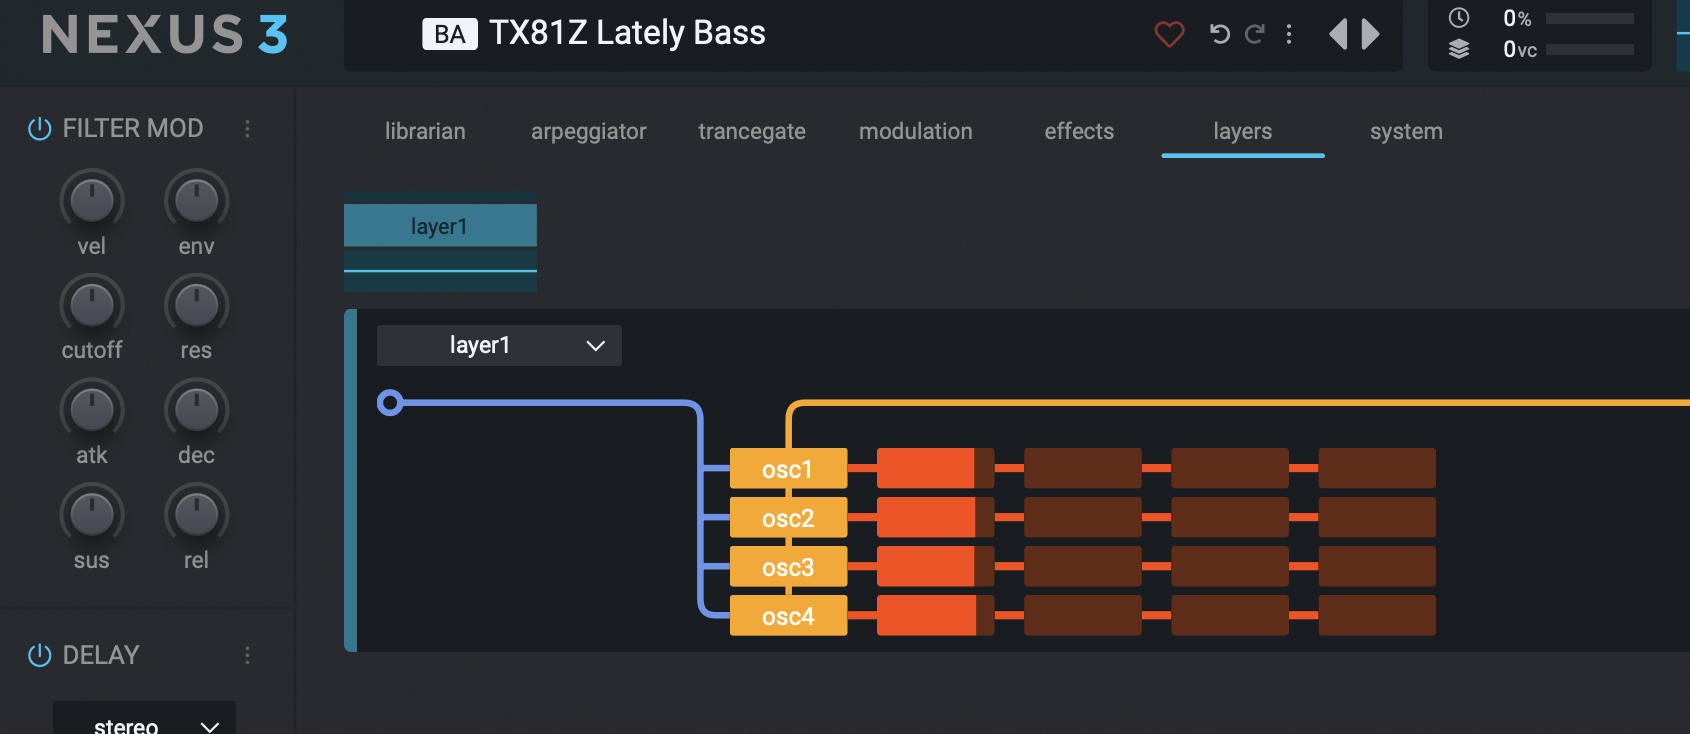The height and width of the screenshot is (734, 1690).
Task: Select the osc4 oscillator block
Action: click(788, 616)
